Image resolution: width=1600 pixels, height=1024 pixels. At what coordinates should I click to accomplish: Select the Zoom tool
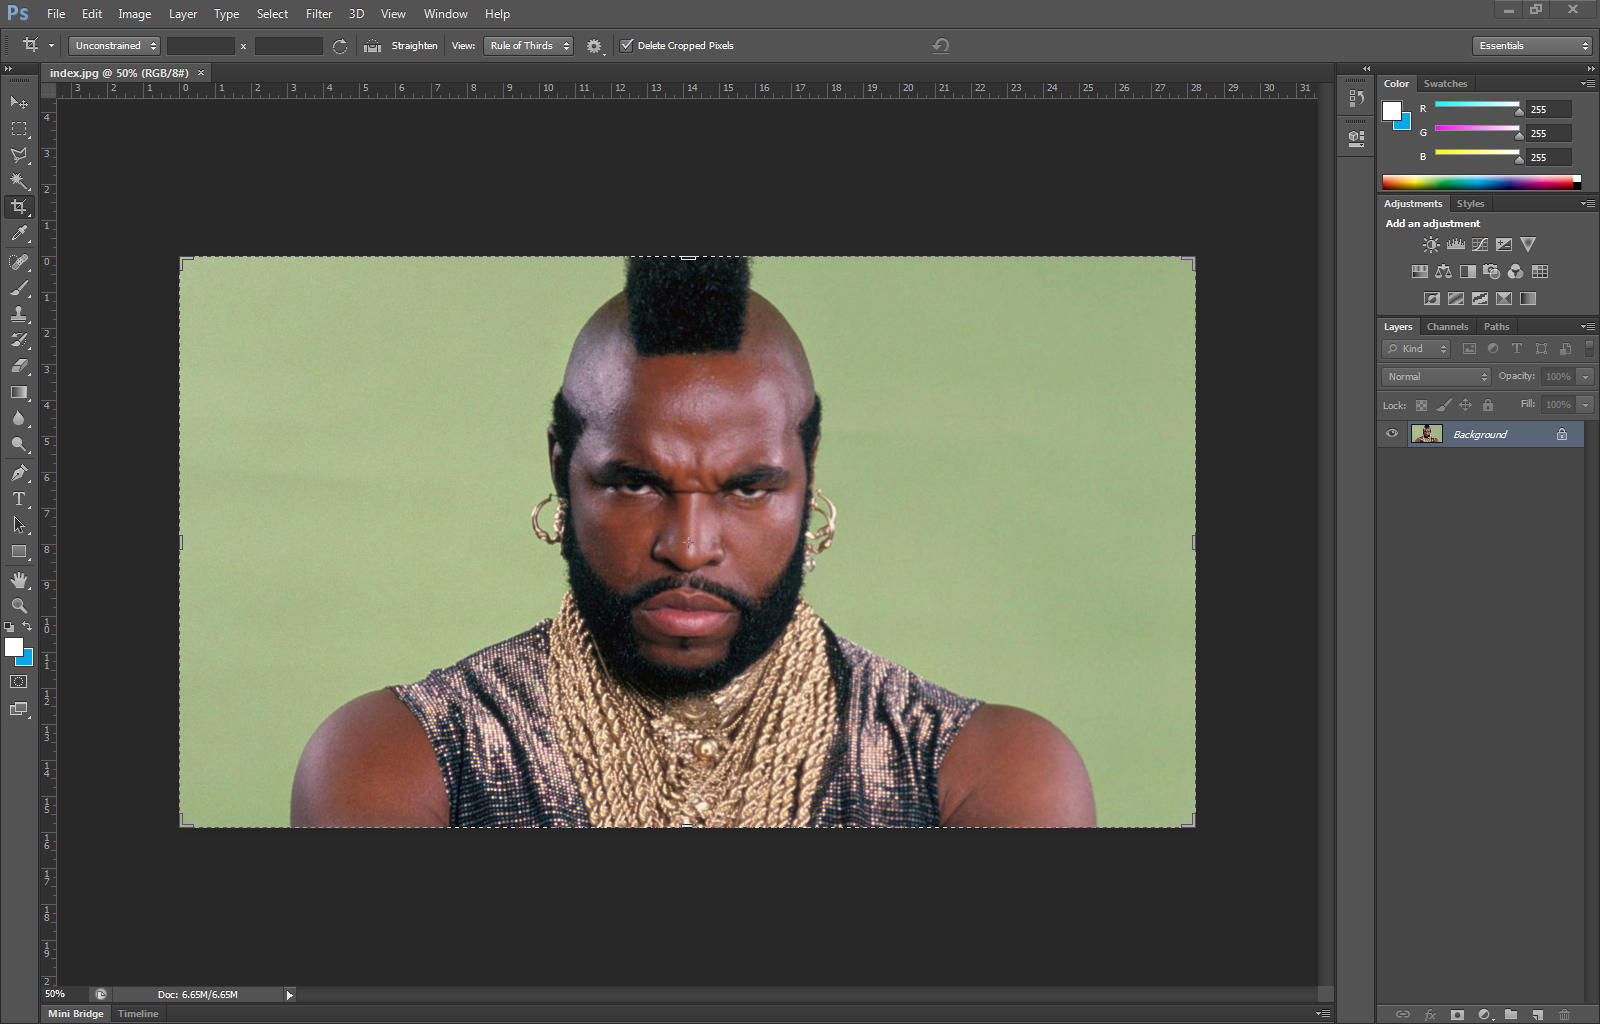tap(19, 606)
